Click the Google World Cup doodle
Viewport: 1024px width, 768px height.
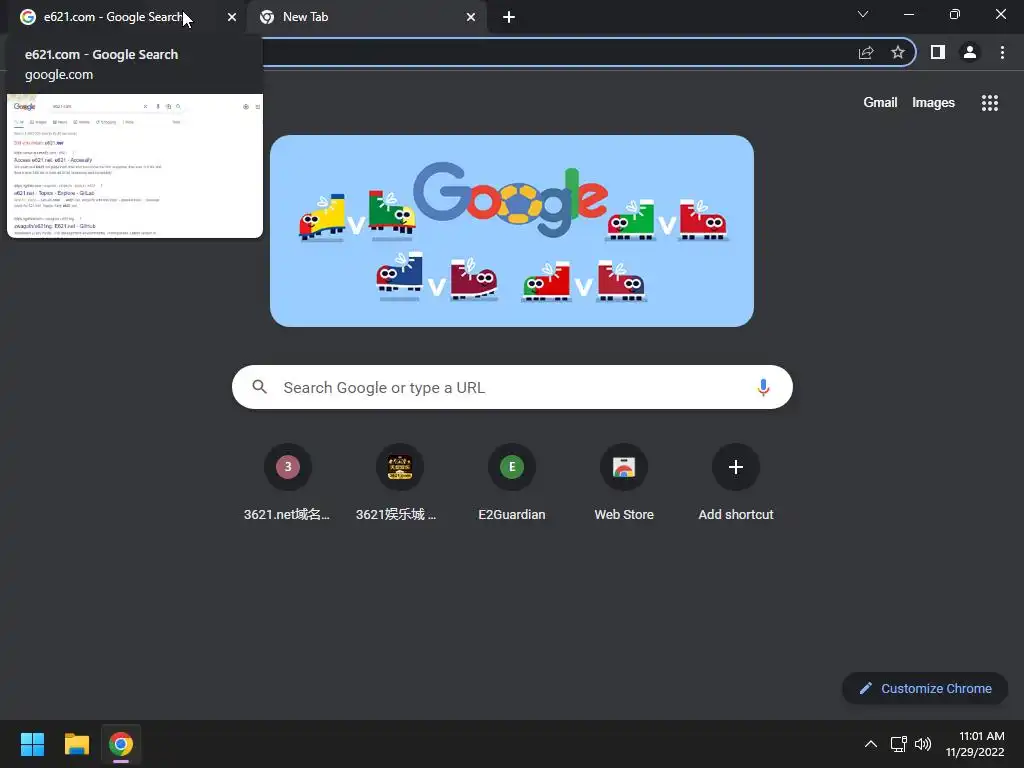point(512,231)
